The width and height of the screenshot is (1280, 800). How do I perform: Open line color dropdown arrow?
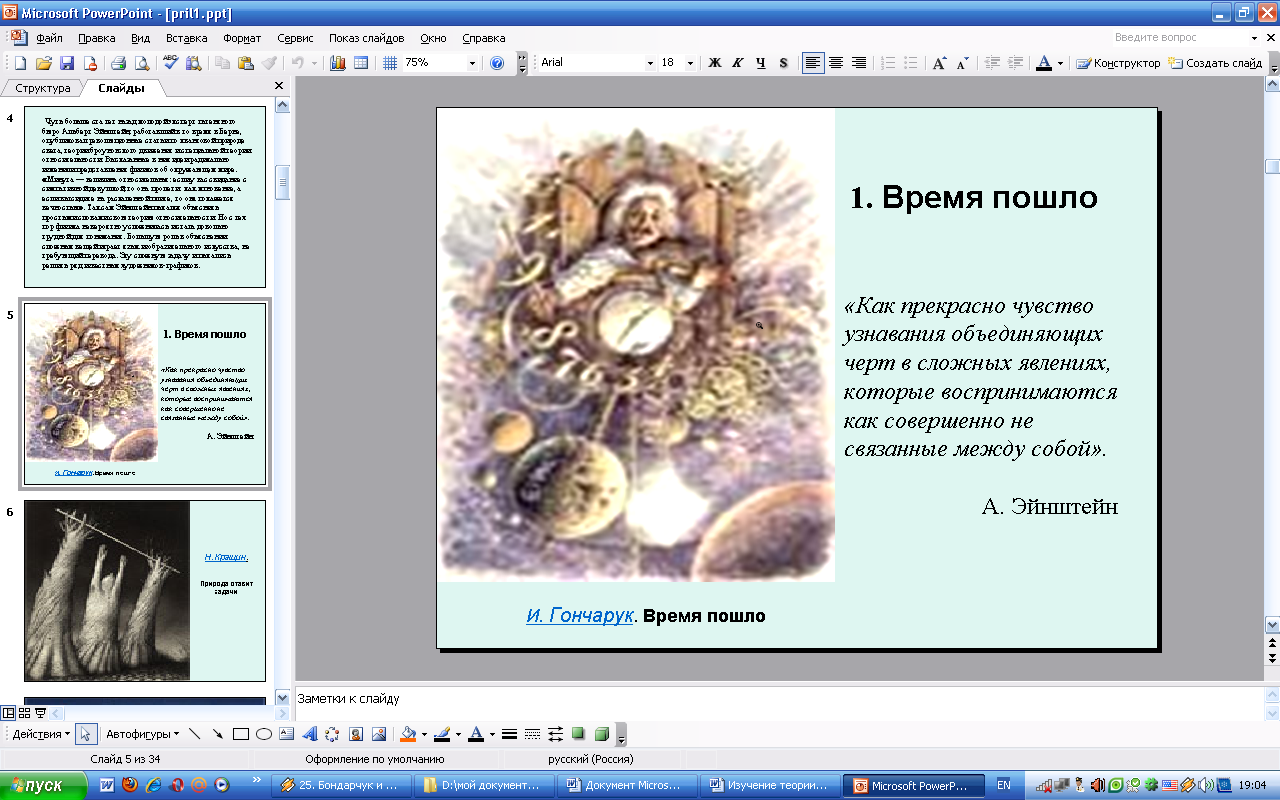tap(458, 734)
